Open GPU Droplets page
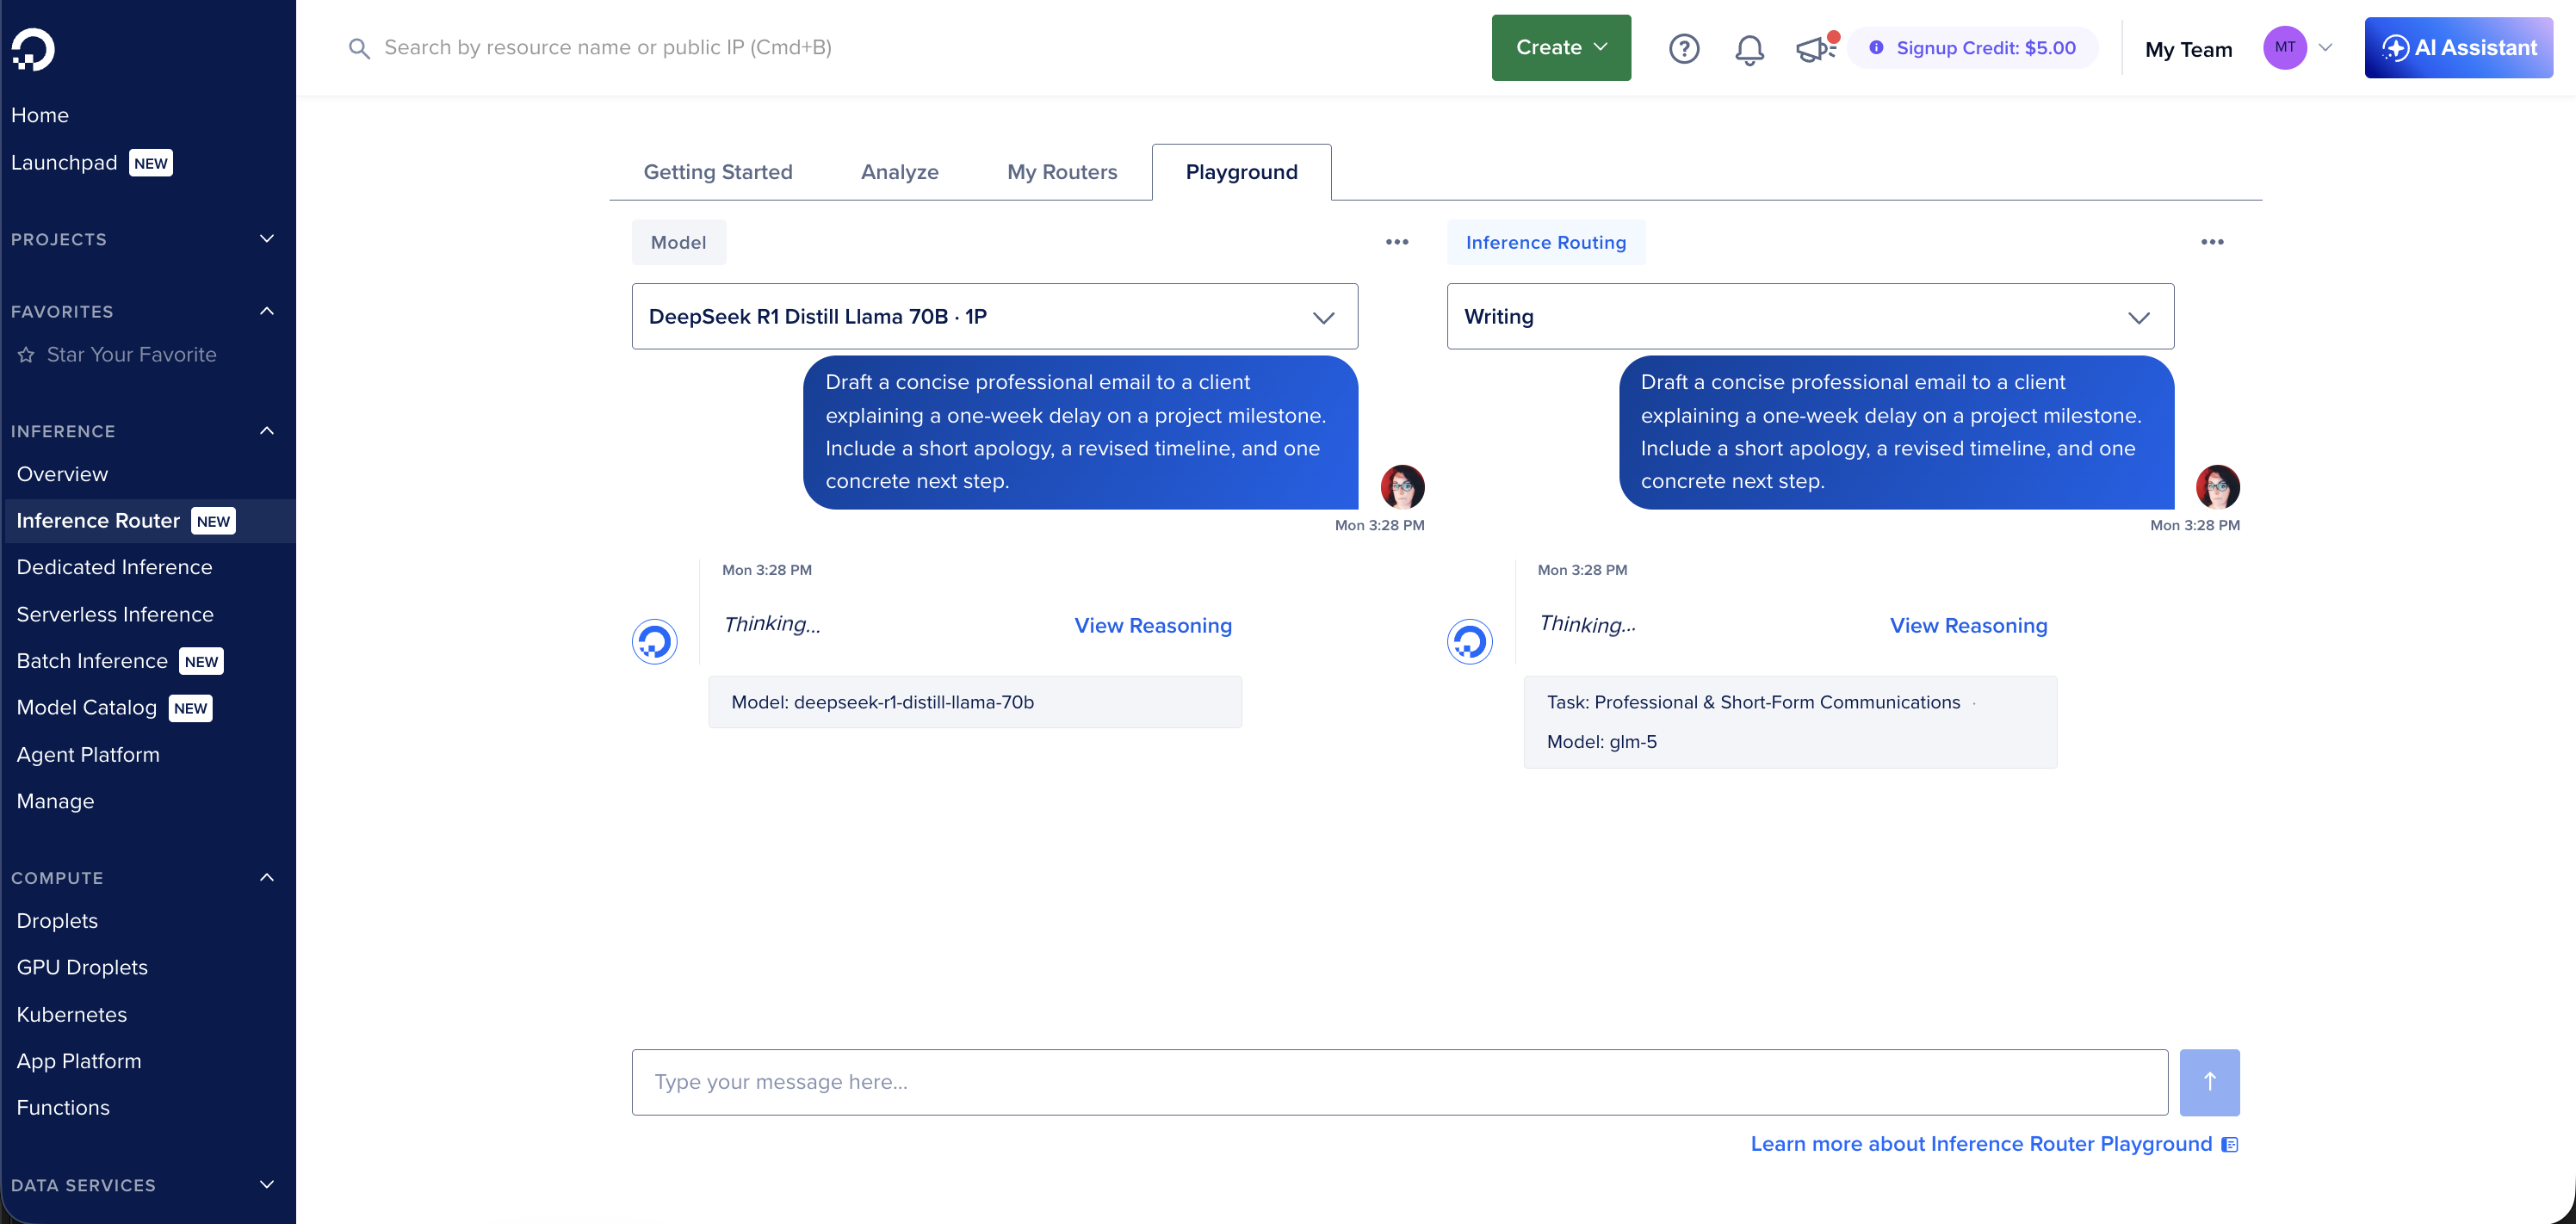The image size is (2576, 1224). [x=82, y=967]
